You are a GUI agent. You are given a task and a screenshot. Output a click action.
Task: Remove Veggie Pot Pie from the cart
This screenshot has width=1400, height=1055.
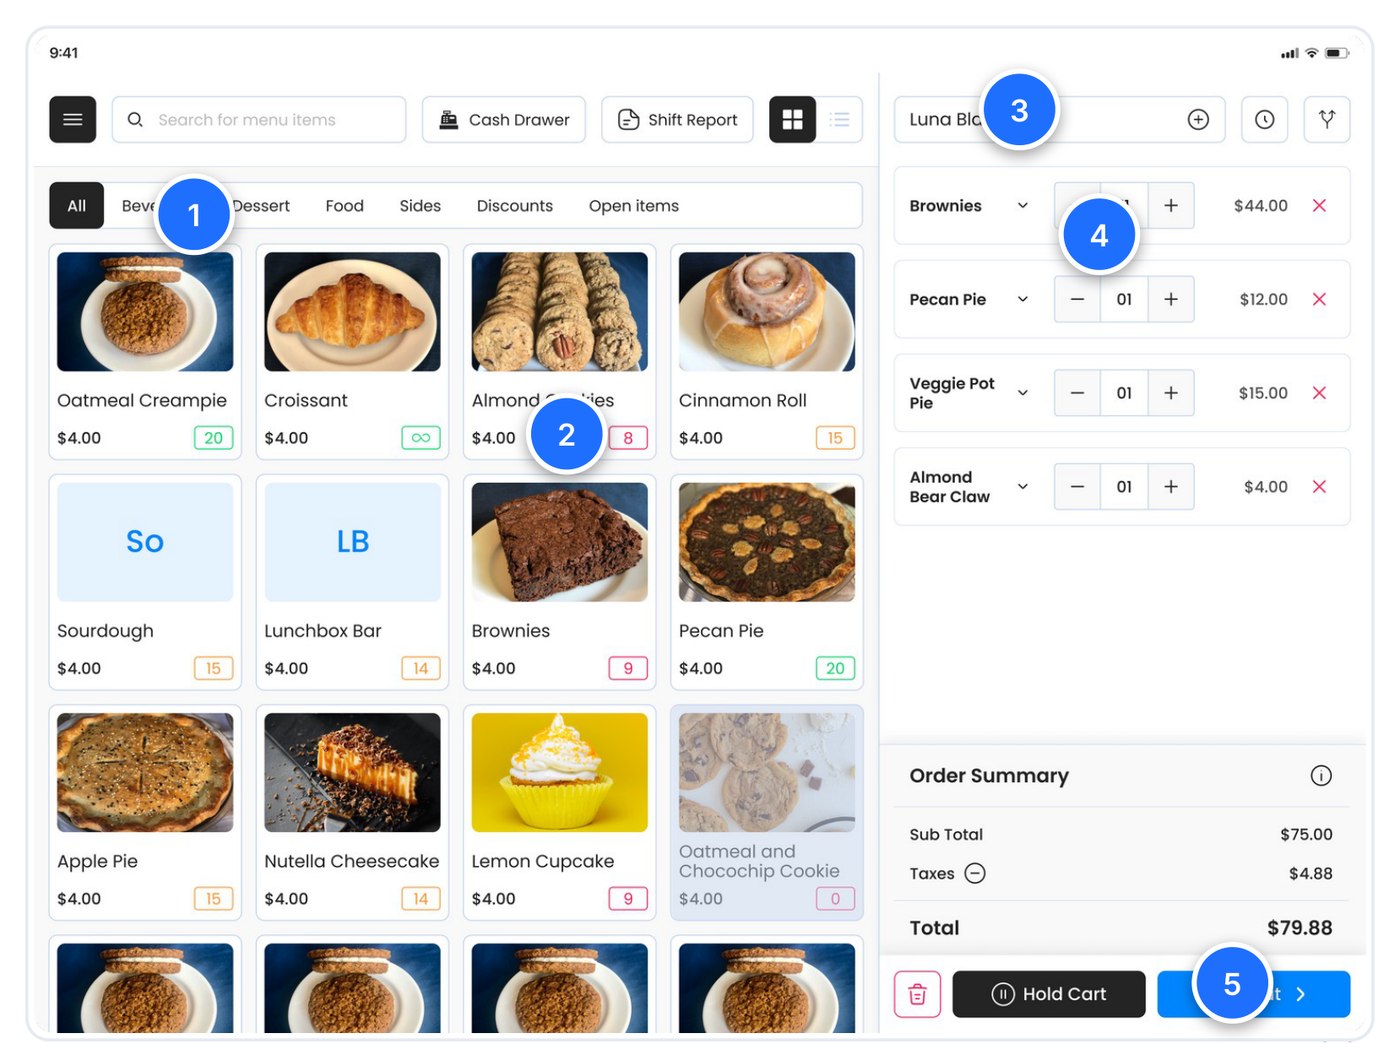click(x=1319, y=393)
